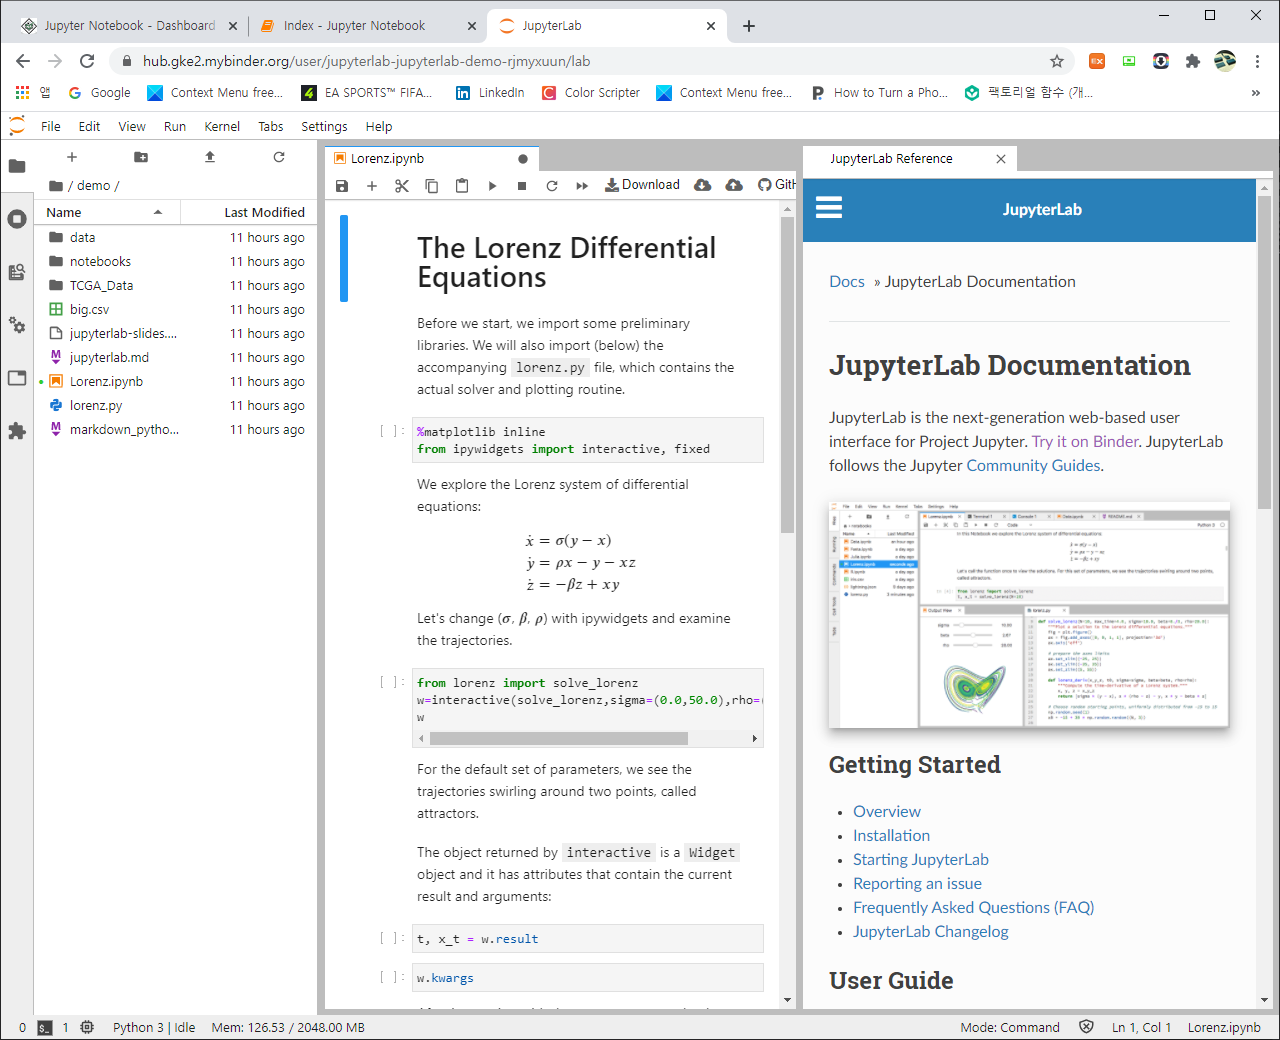The height and width of the screenshot is (1040, 1280).
Task: Click the New Launcher plus button
Action: click(x=72, y=157)
